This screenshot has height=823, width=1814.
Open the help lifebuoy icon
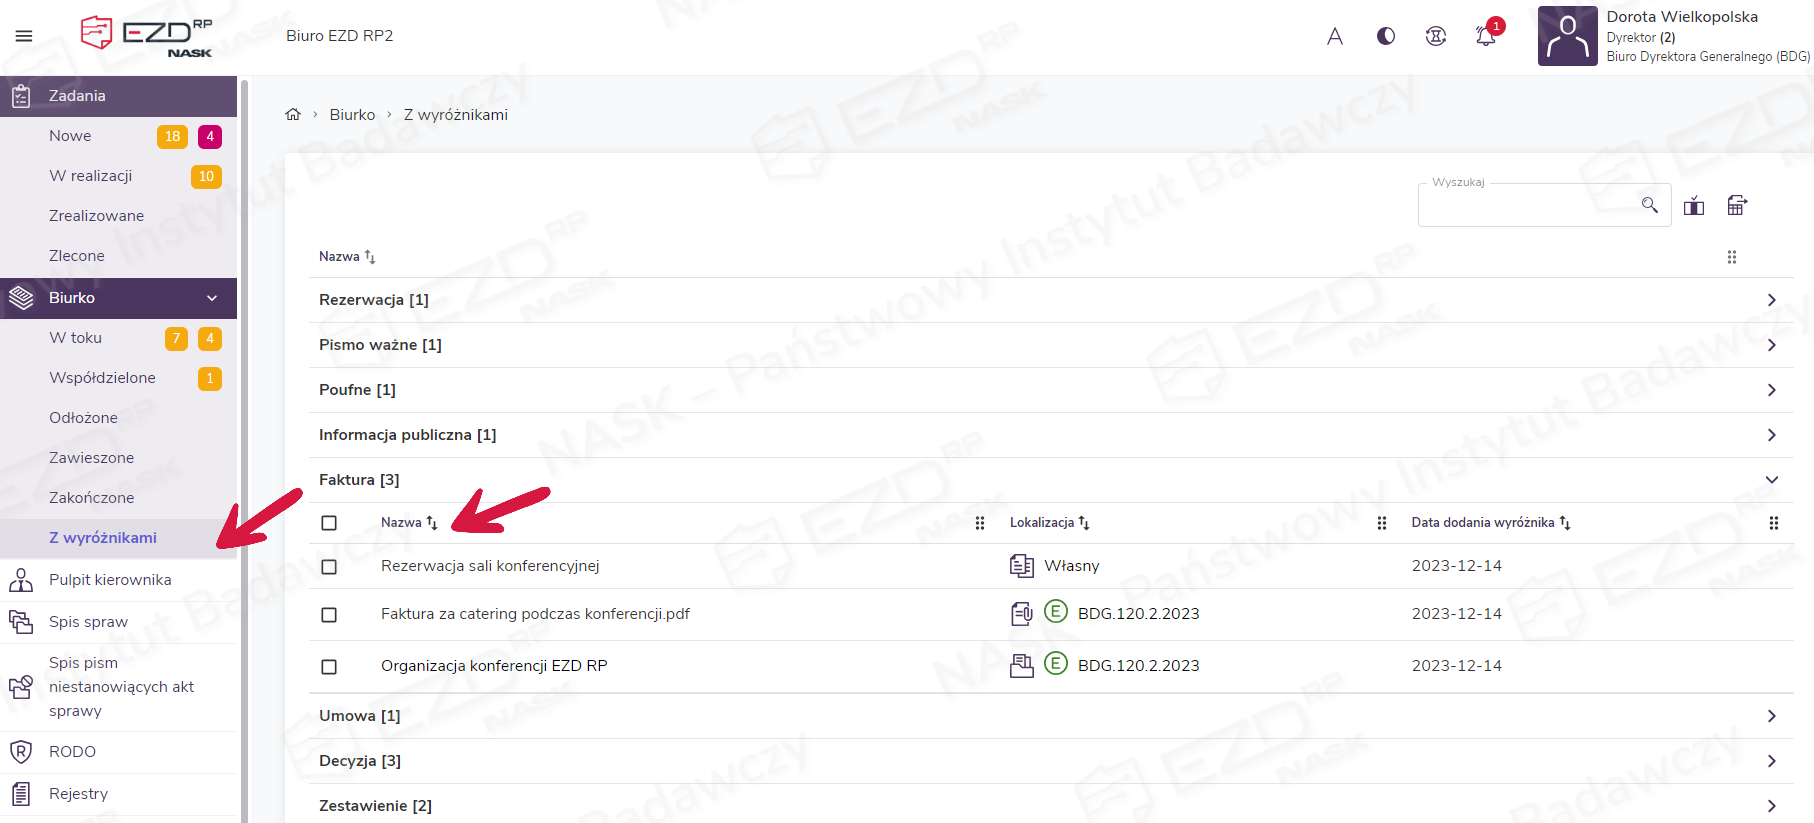point(1436,37)
